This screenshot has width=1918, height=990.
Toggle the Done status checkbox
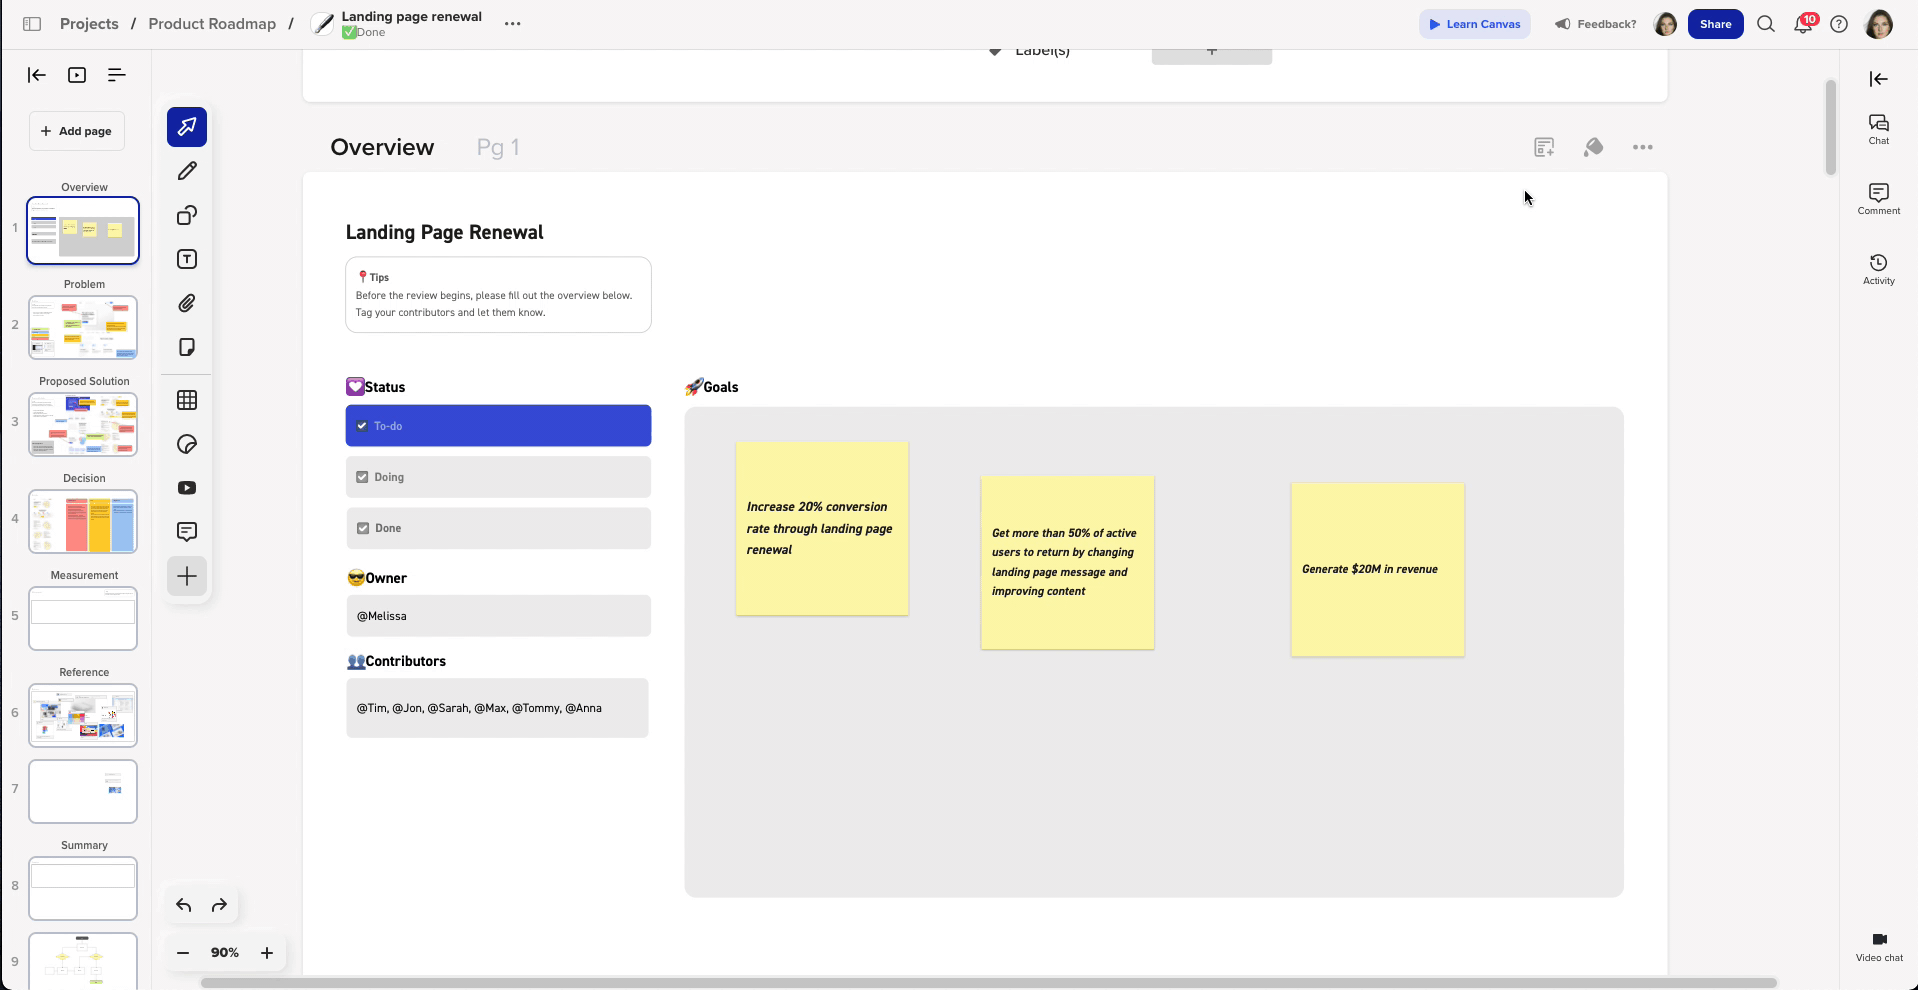pos(362,528)
